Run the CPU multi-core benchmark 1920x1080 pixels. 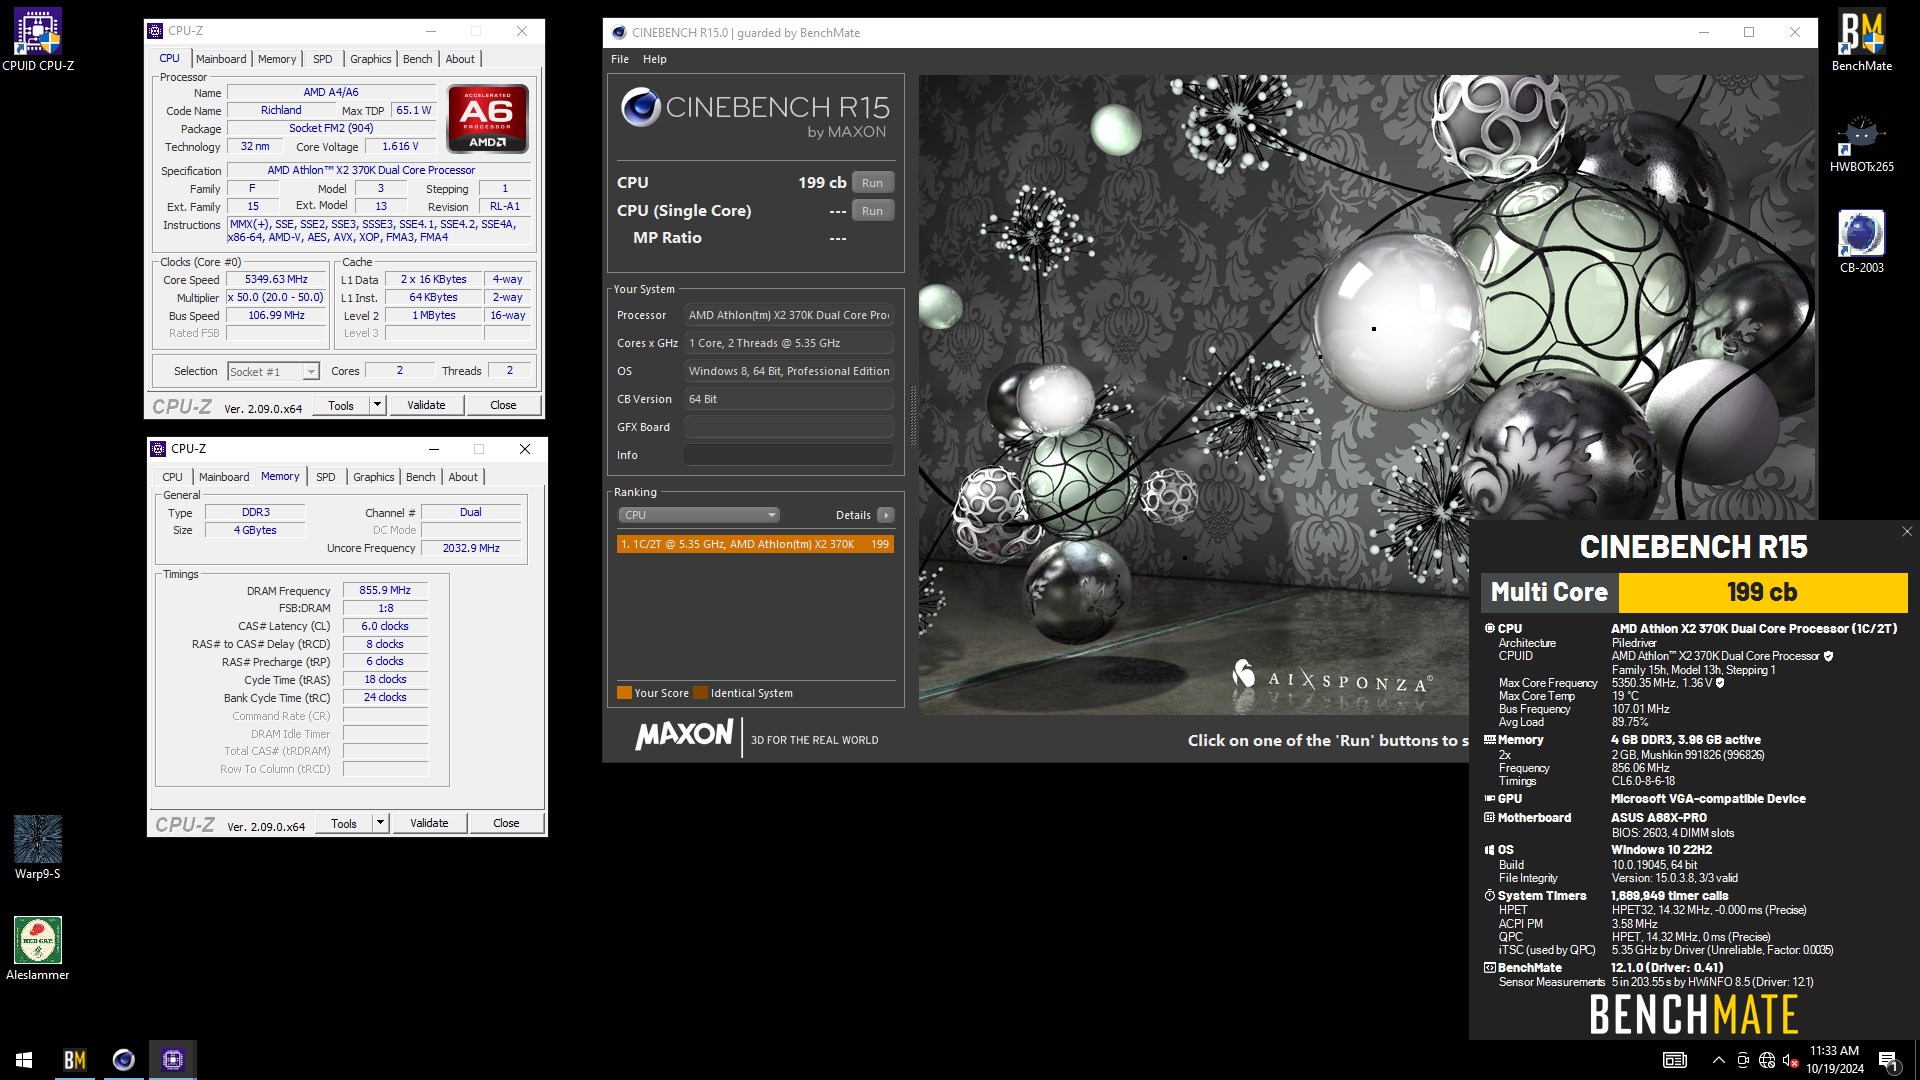pyautogui.click(x=872, y=183)
